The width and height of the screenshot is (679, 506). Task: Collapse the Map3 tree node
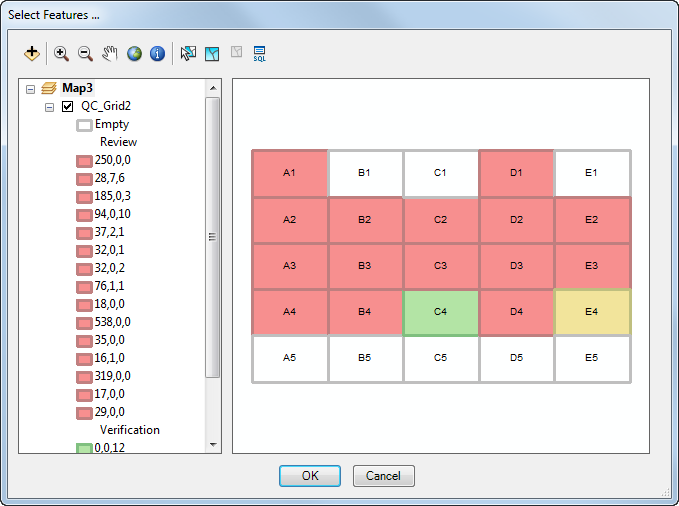30,89
